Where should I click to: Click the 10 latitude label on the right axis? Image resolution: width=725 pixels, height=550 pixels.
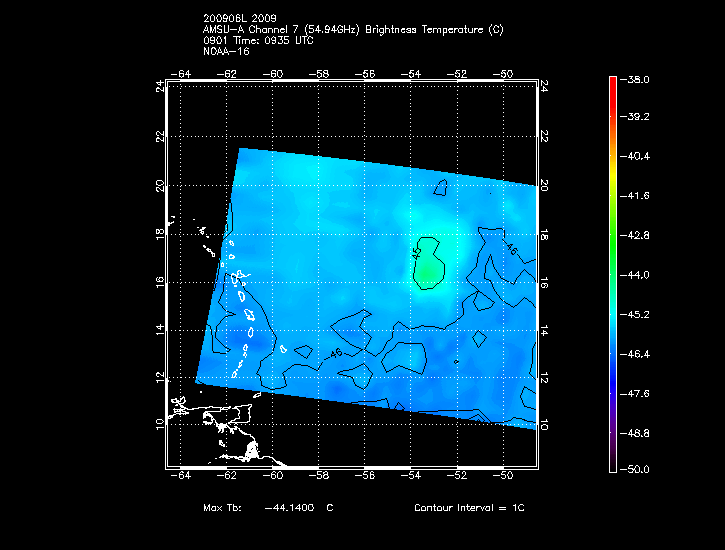click(544, 423)
